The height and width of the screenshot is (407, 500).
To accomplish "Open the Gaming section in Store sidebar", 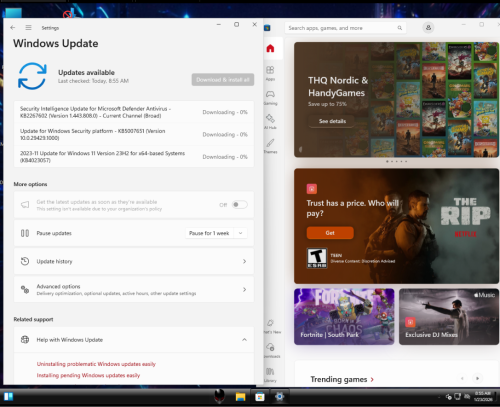I will pos(270,97).
